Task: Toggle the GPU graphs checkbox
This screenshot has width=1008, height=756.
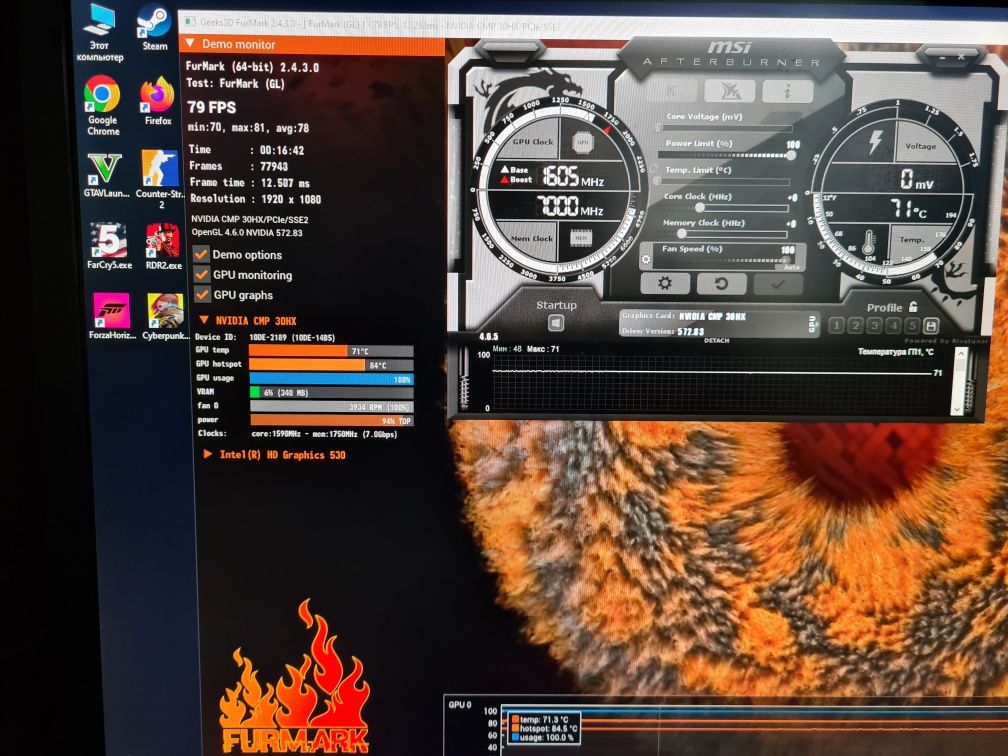Action: (x=202, y=294)
